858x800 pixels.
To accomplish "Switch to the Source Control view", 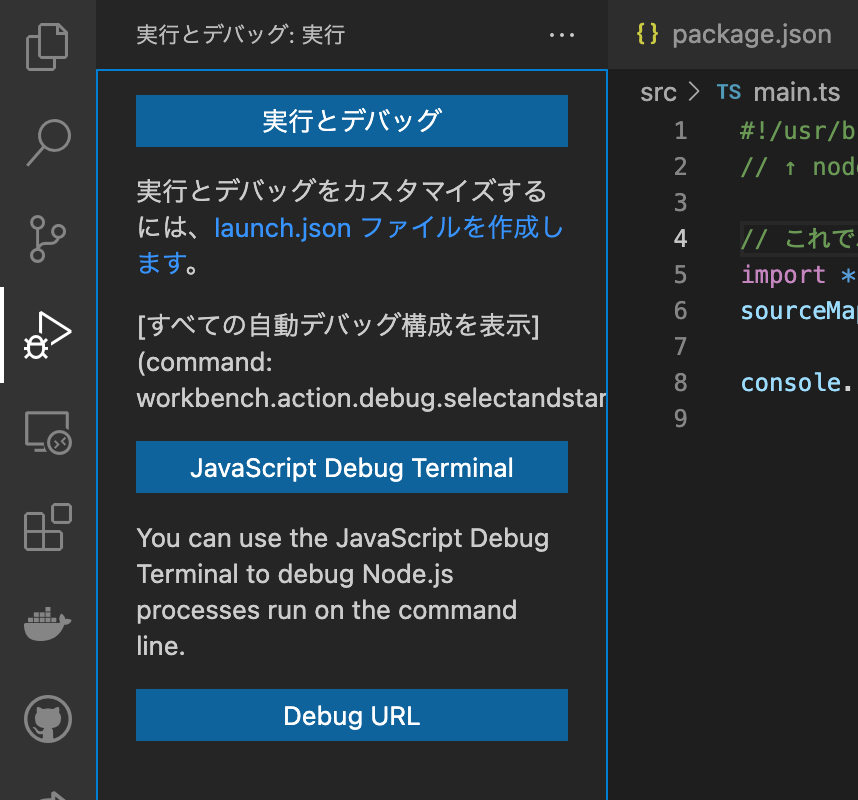I will tap(47, 239).
